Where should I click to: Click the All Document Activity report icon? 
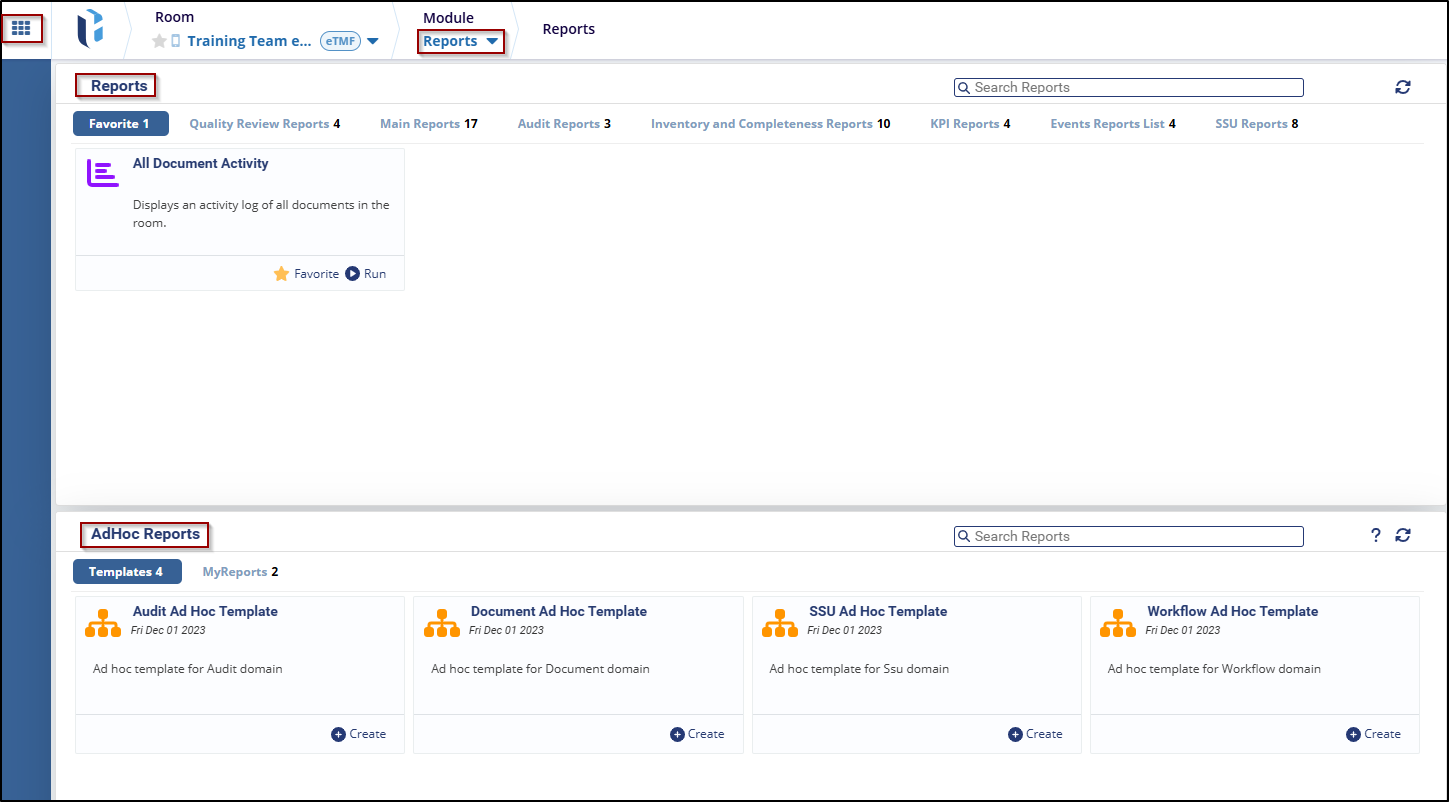103,173
